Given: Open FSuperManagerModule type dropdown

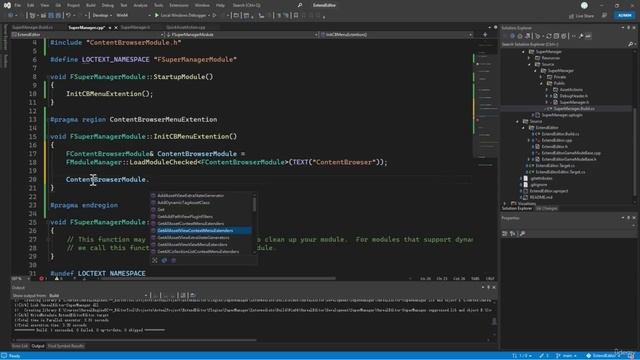Looking at the screenshot, I should [242, 35].
